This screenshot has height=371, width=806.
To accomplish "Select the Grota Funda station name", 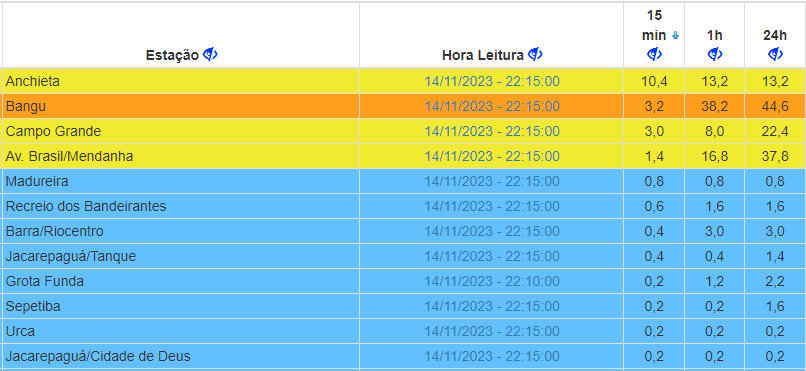I will (x=45, y=282).
